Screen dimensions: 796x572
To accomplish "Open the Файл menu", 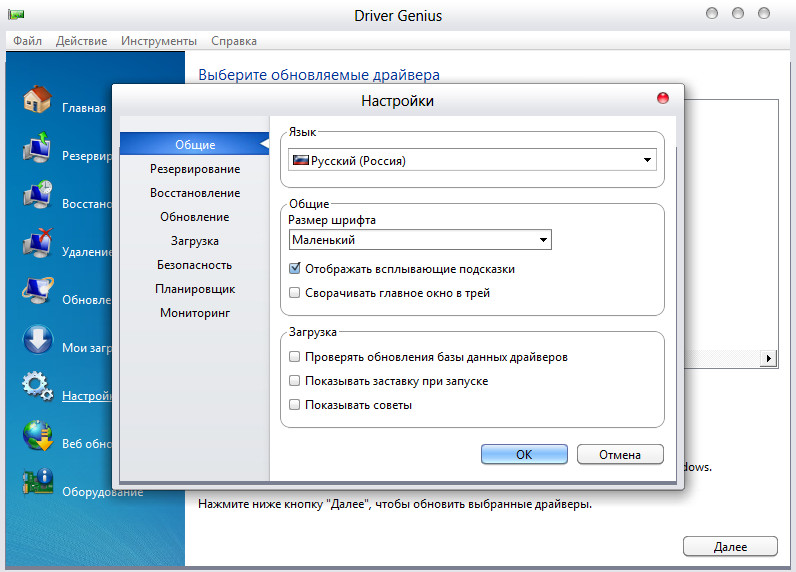I will coord(27,41).
